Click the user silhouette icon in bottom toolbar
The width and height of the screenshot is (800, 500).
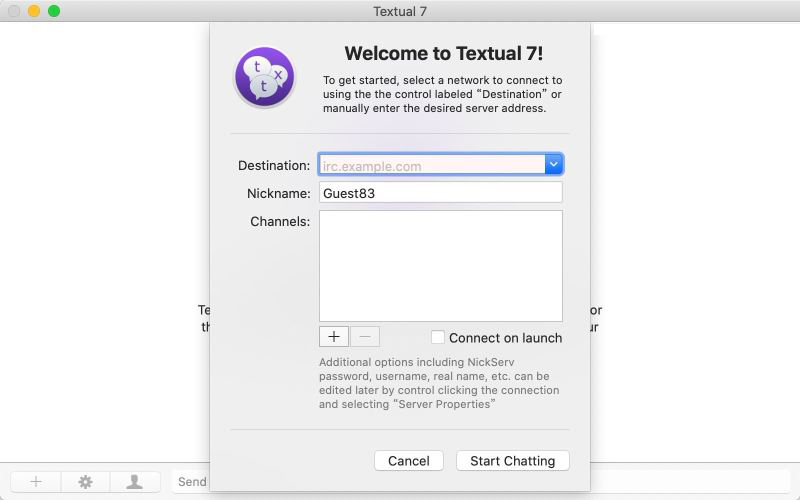point(135,482)
